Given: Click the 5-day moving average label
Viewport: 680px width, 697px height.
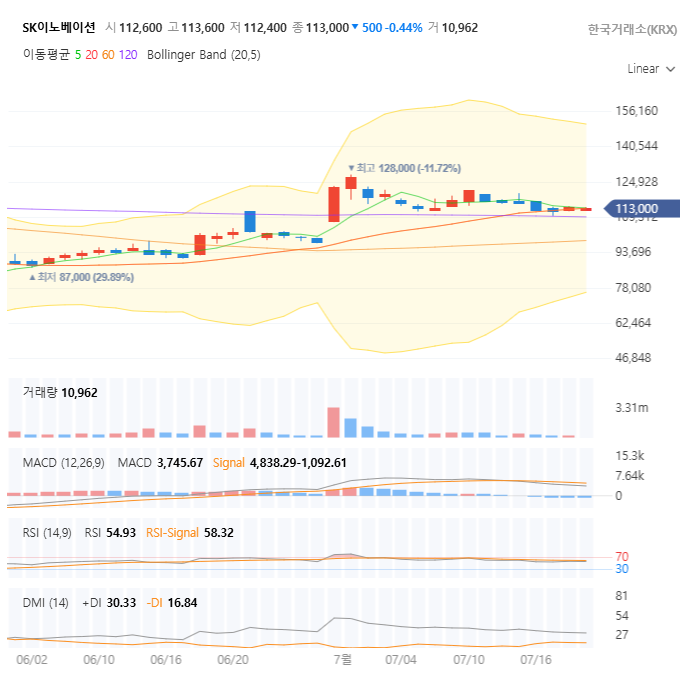Looking at the screenshot, I should click(78, 55).
